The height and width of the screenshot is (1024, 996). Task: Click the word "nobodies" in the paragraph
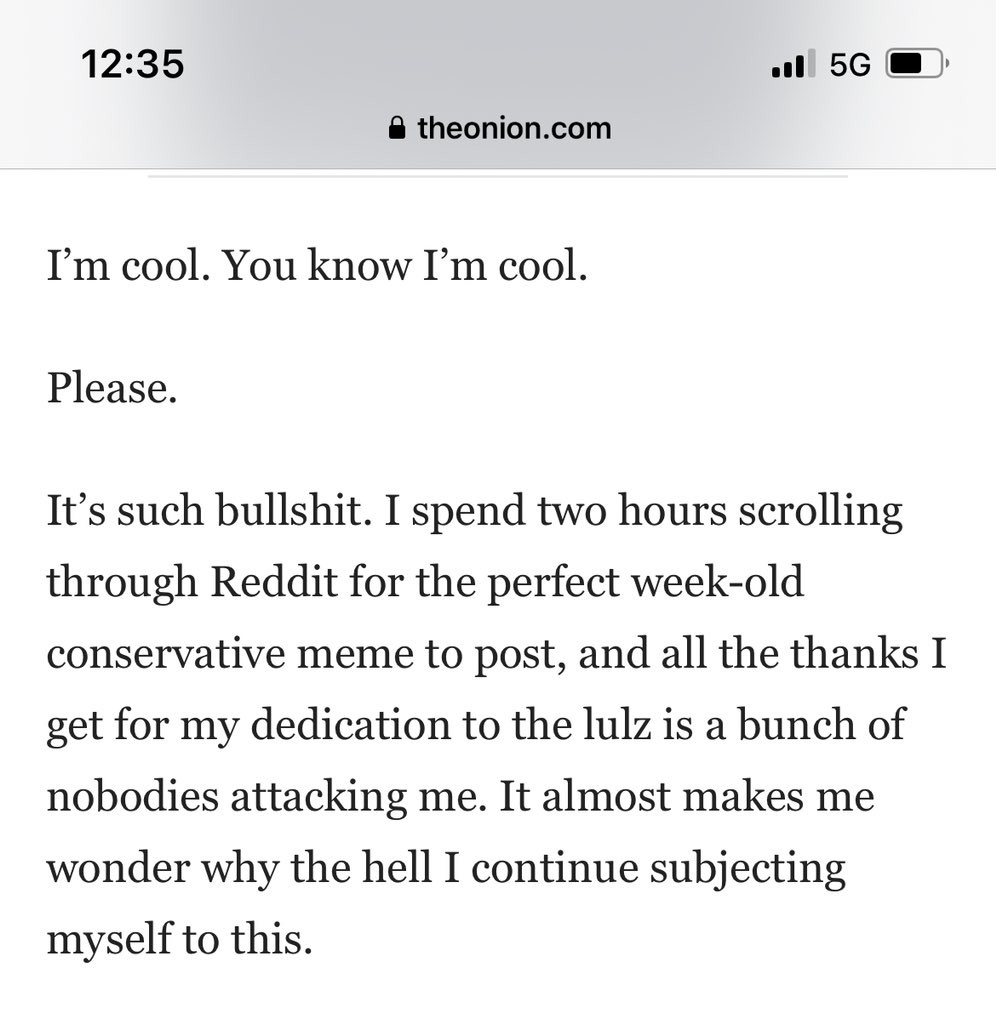click(133, 796)
